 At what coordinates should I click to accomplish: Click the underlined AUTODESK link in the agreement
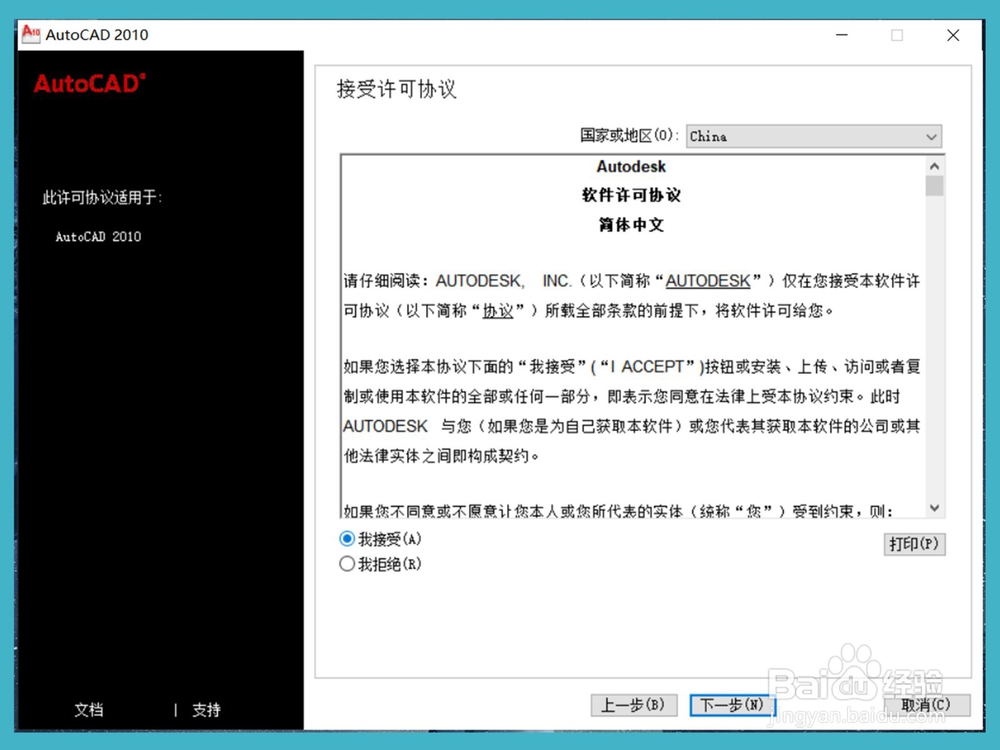click(708, 281)
